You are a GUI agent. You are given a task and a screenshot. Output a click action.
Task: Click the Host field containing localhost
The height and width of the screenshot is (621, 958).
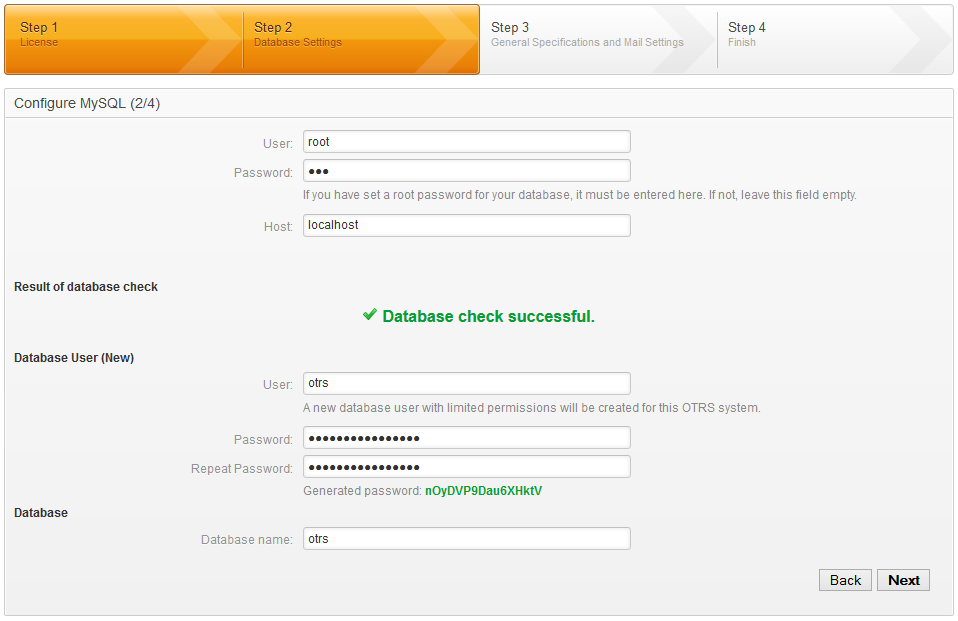click(466, 226)
